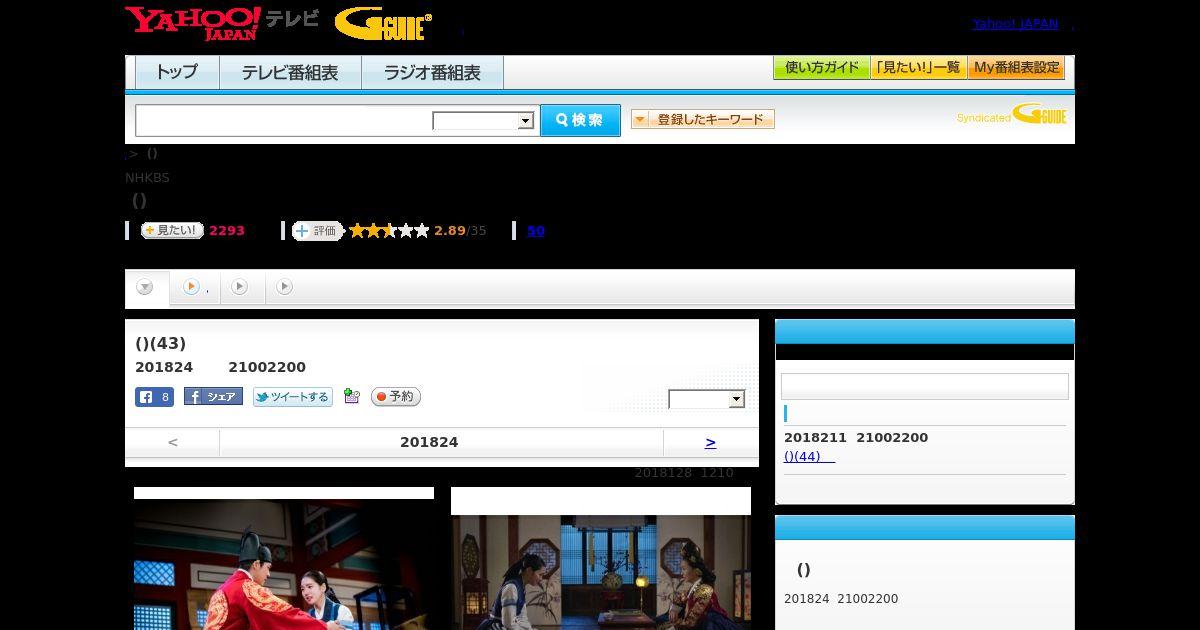Click the 評価 rating button
This screenshot has width=1200, height=630.
pyautogui.click(x=317, y=231)
